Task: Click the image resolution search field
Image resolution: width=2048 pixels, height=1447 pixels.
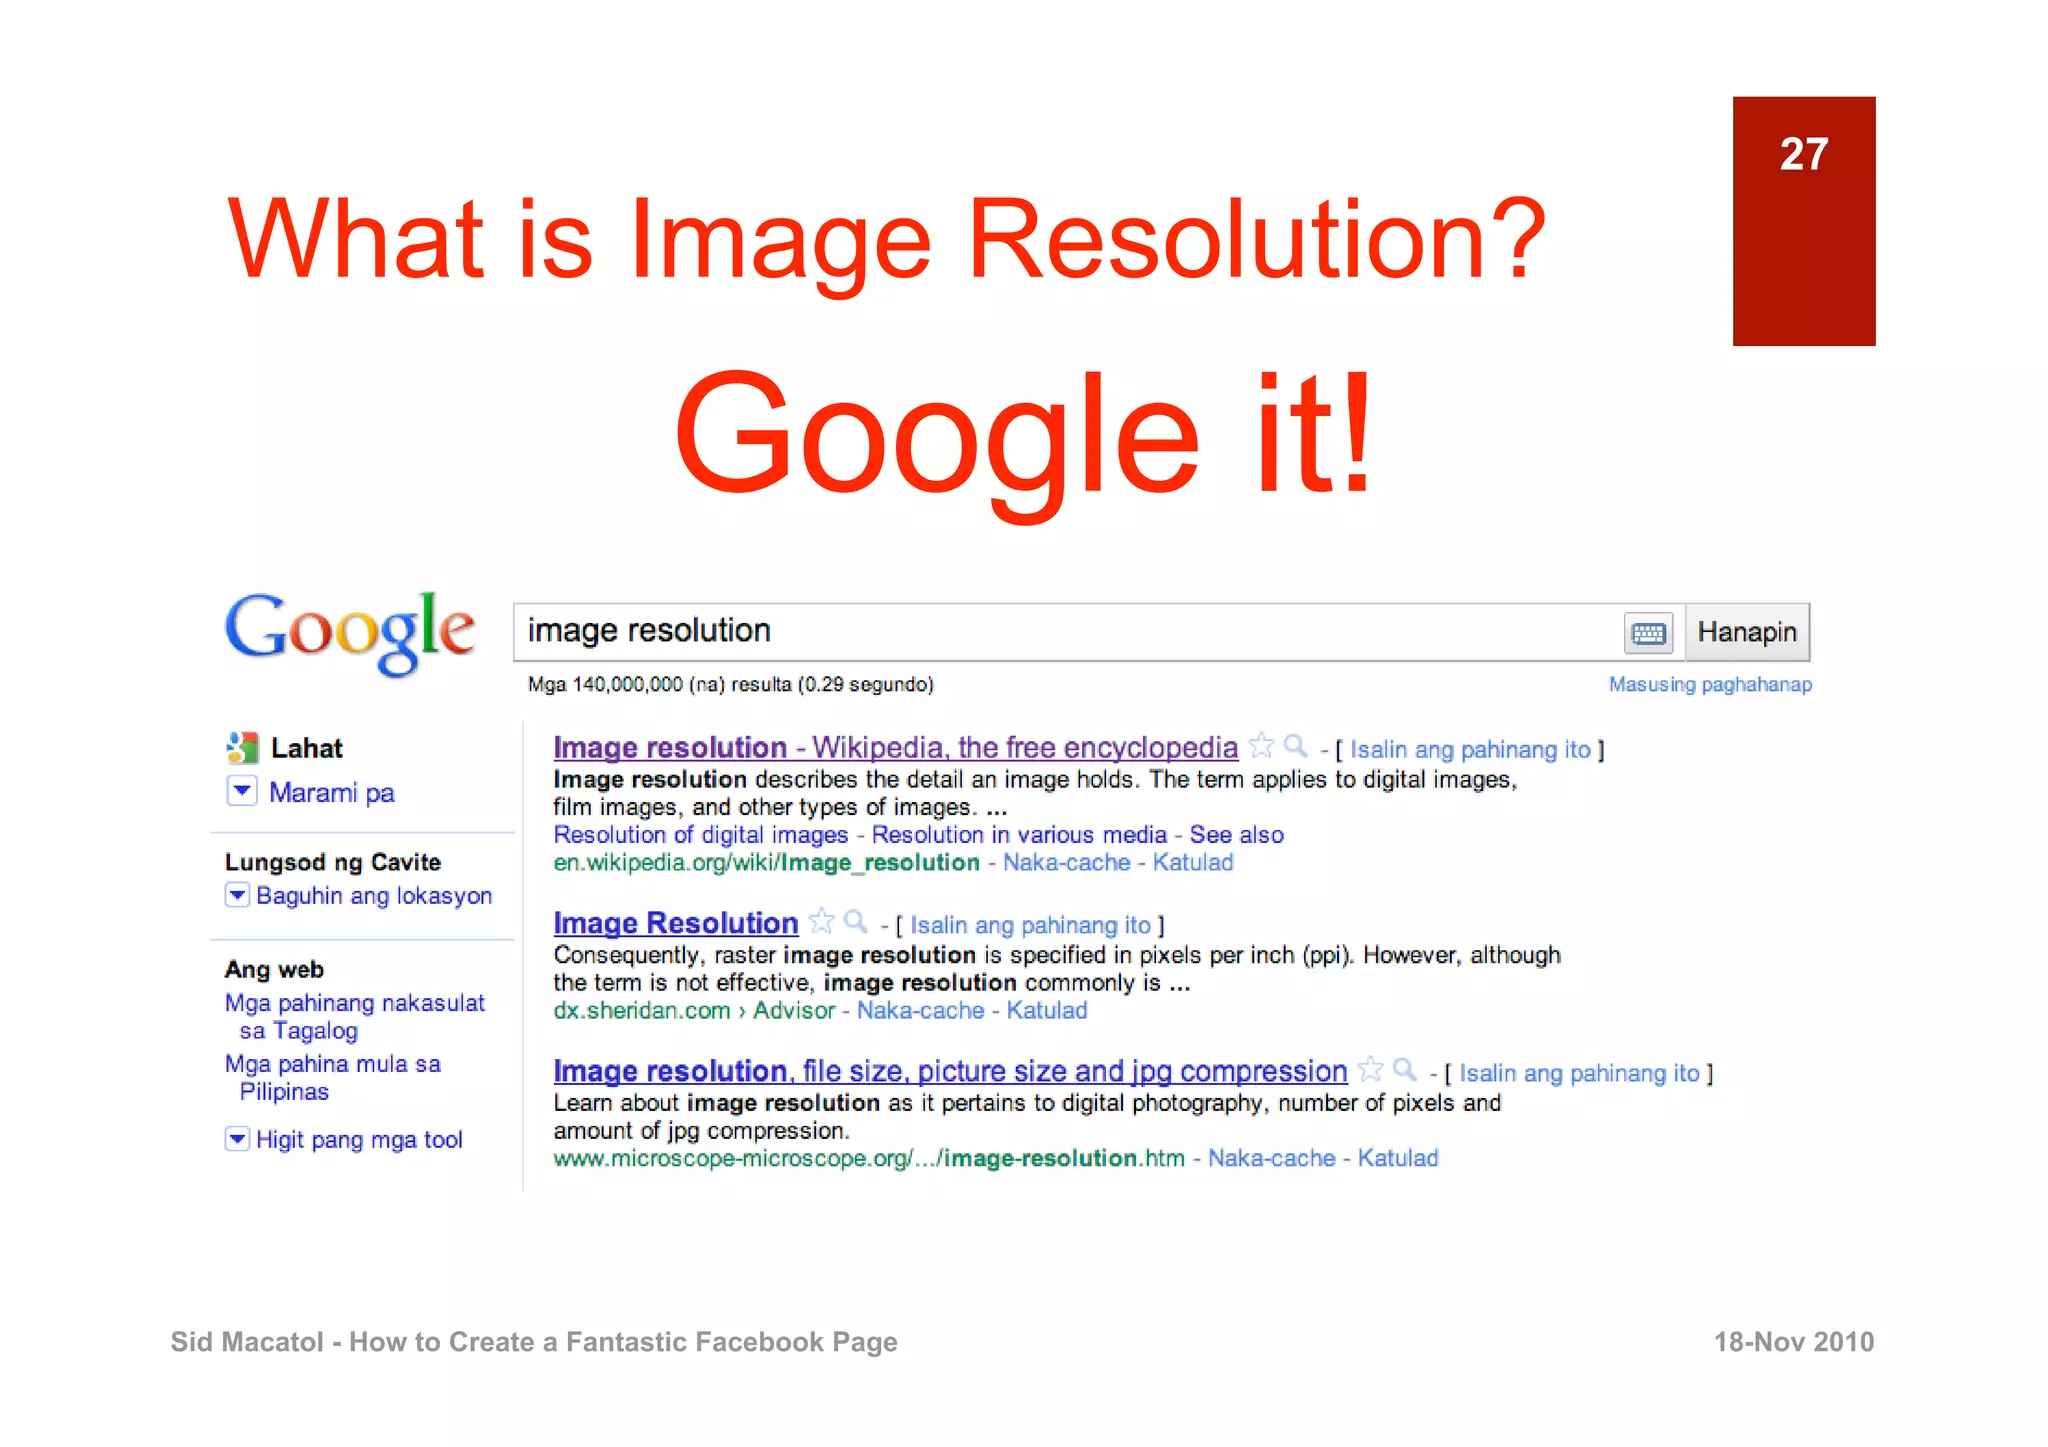Action: tap(1068, 632)
